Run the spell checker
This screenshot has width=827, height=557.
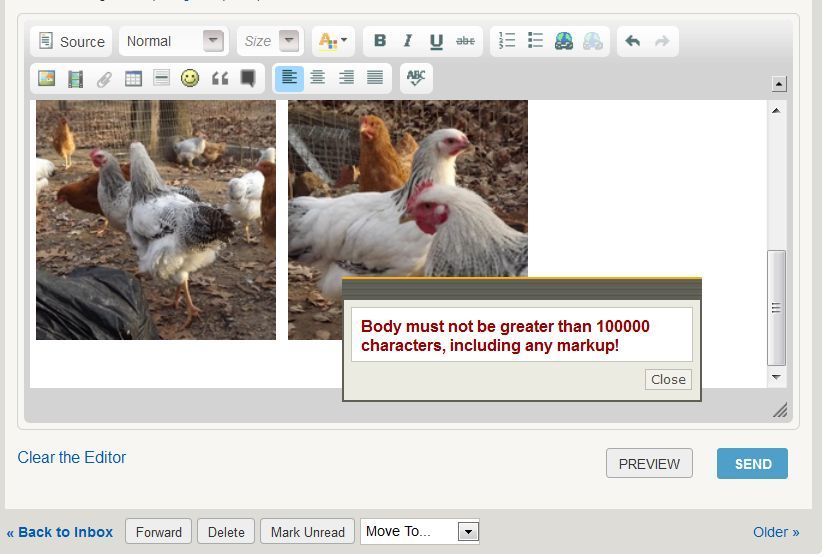pos(416,78)
